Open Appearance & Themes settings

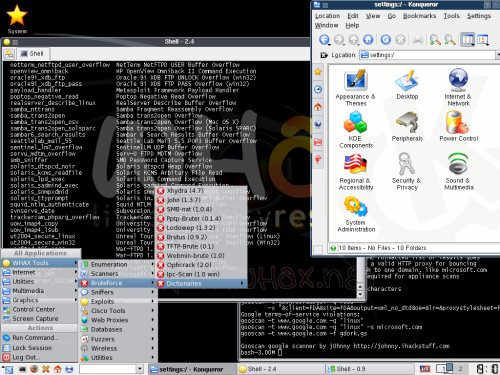click(355, 88)
